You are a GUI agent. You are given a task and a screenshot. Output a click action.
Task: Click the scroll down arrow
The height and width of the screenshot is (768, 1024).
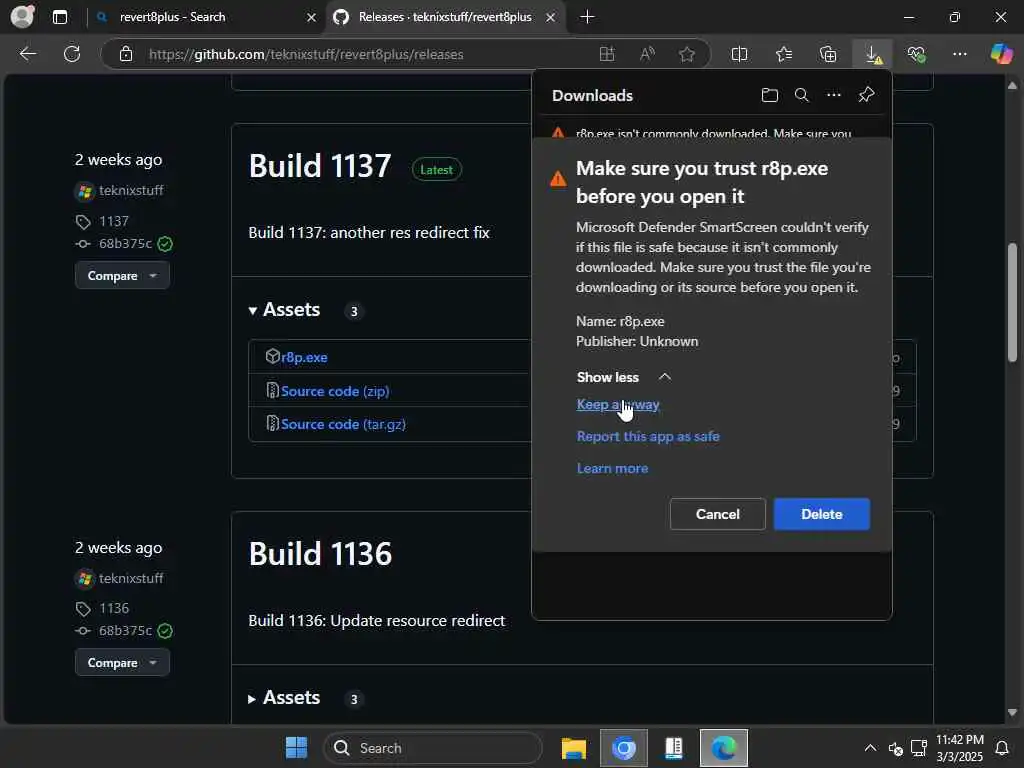click(x=1012, y=712)
